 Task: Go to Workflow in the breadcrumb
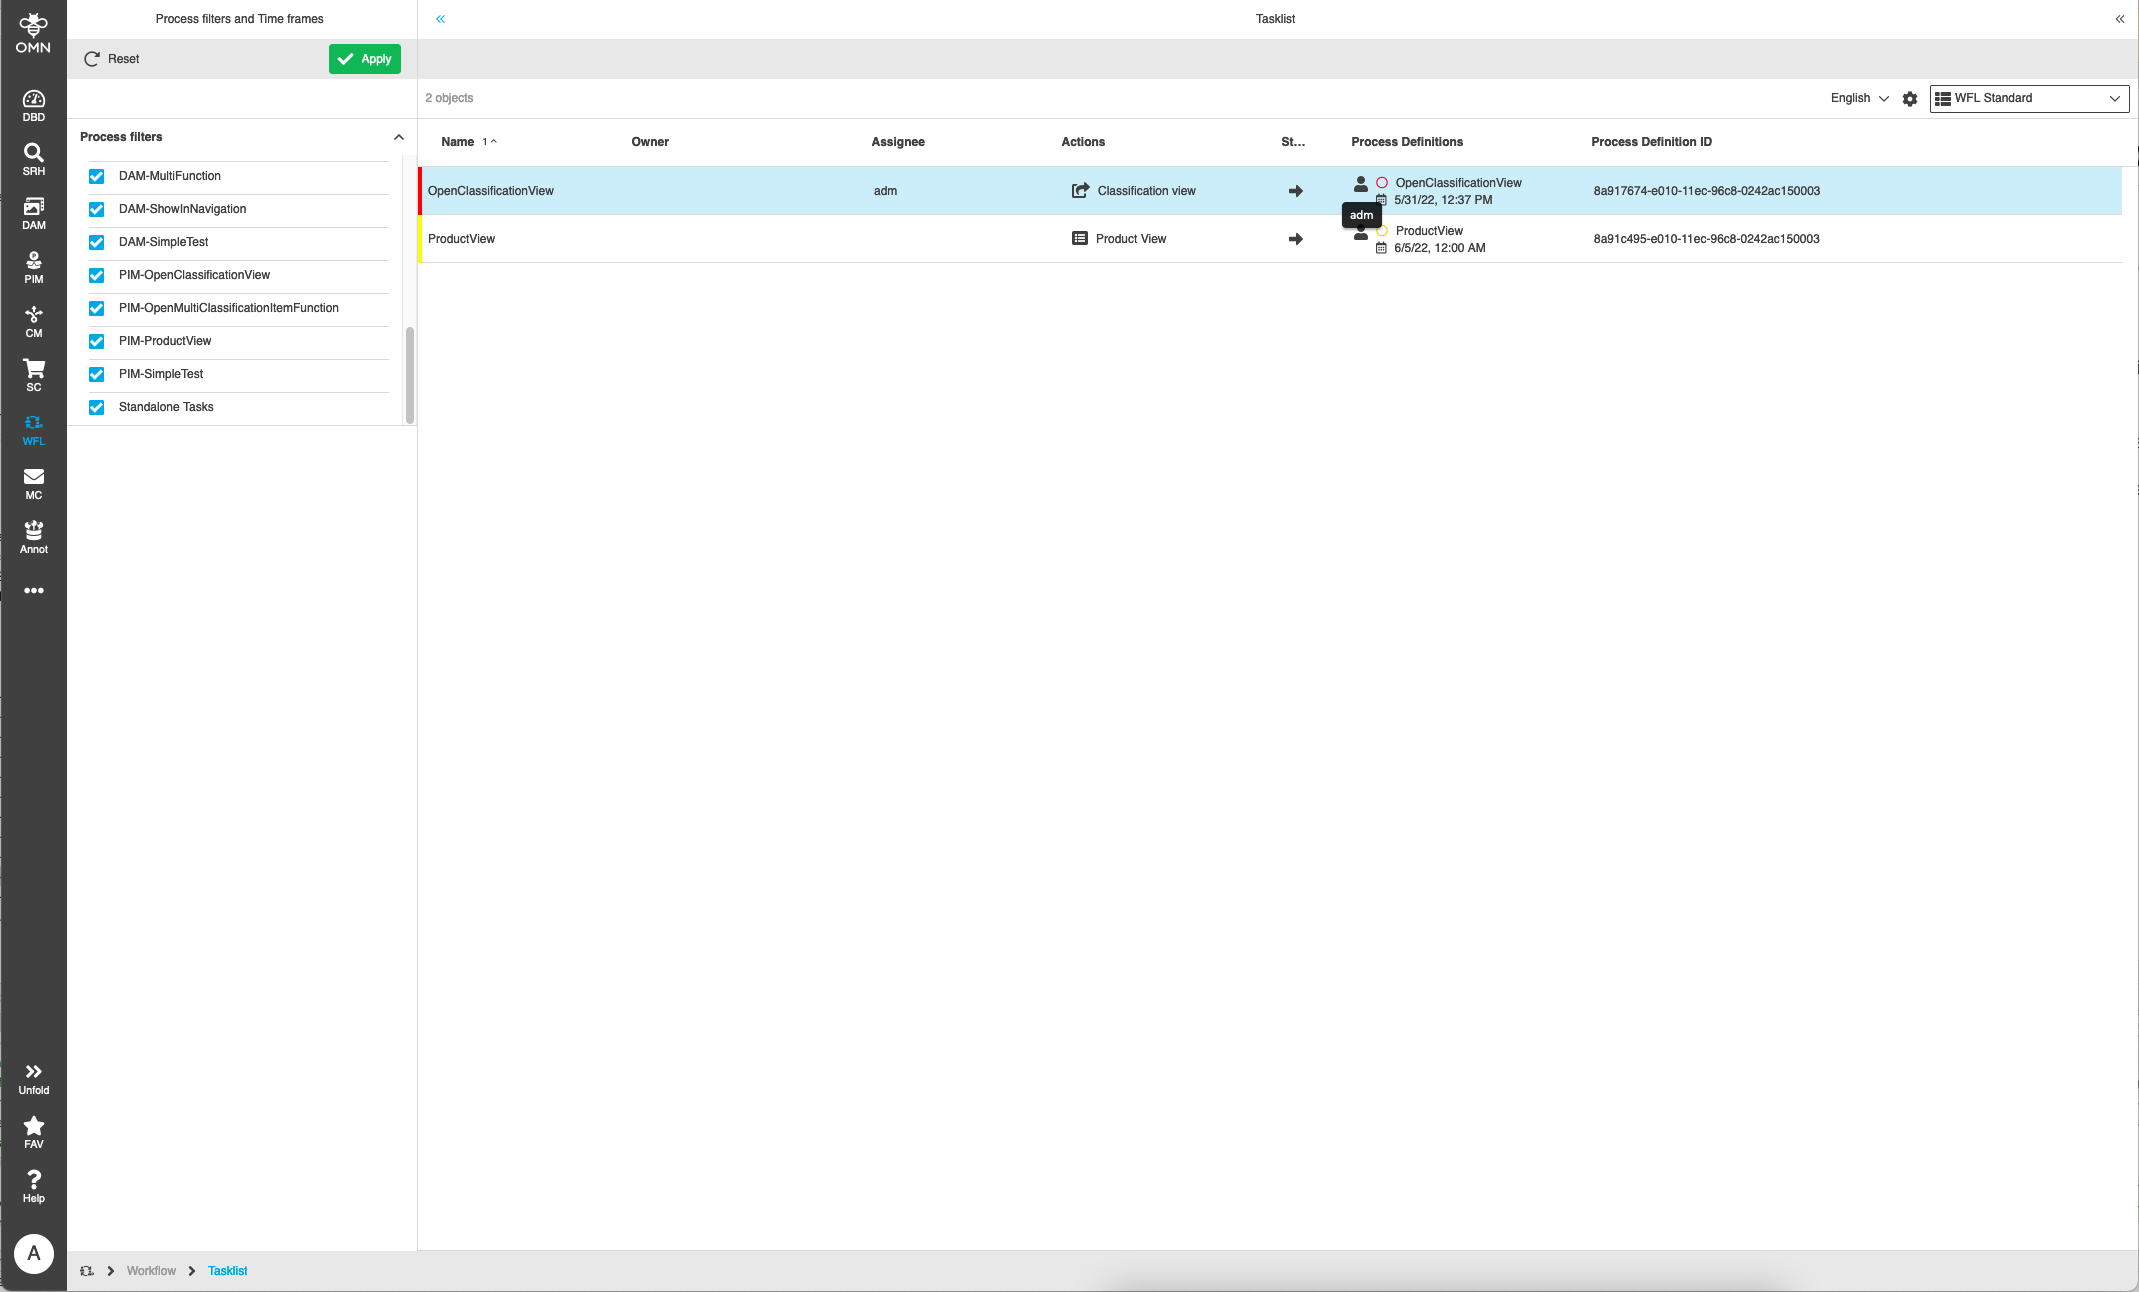click(151, 1270)
